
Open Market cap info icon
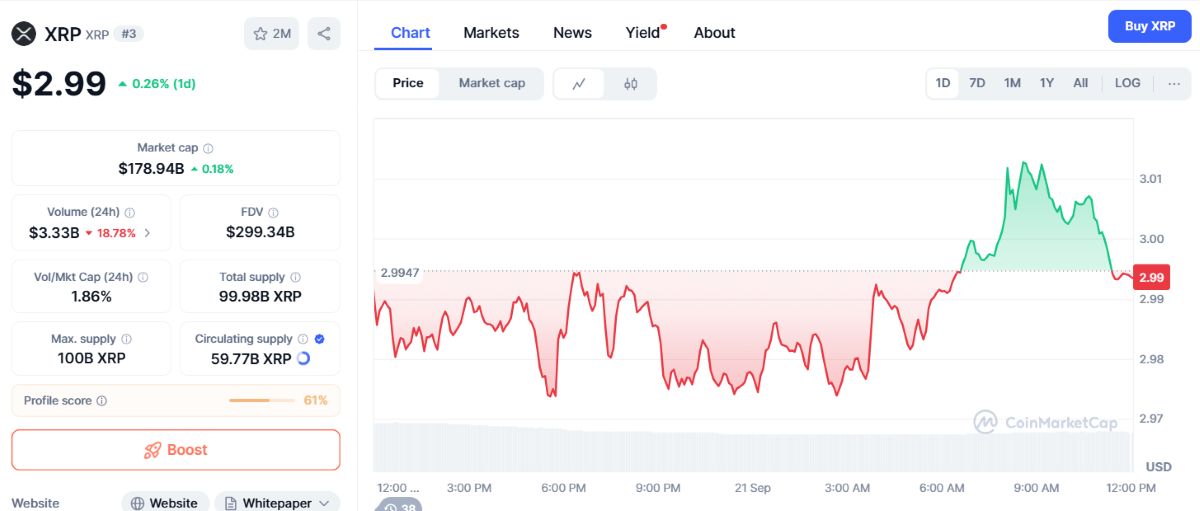pos(208,148)
